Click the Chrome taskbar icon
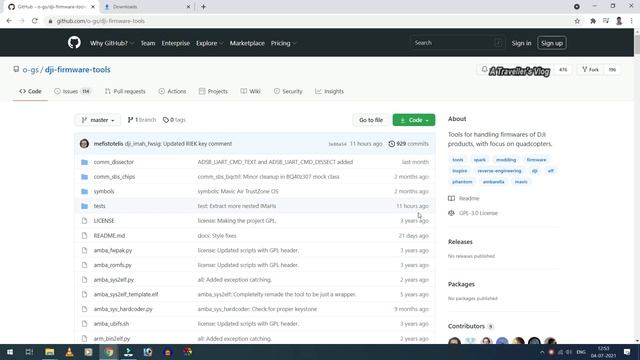The width and height of the screenshot is (640, 360). (x=109, y=352)
